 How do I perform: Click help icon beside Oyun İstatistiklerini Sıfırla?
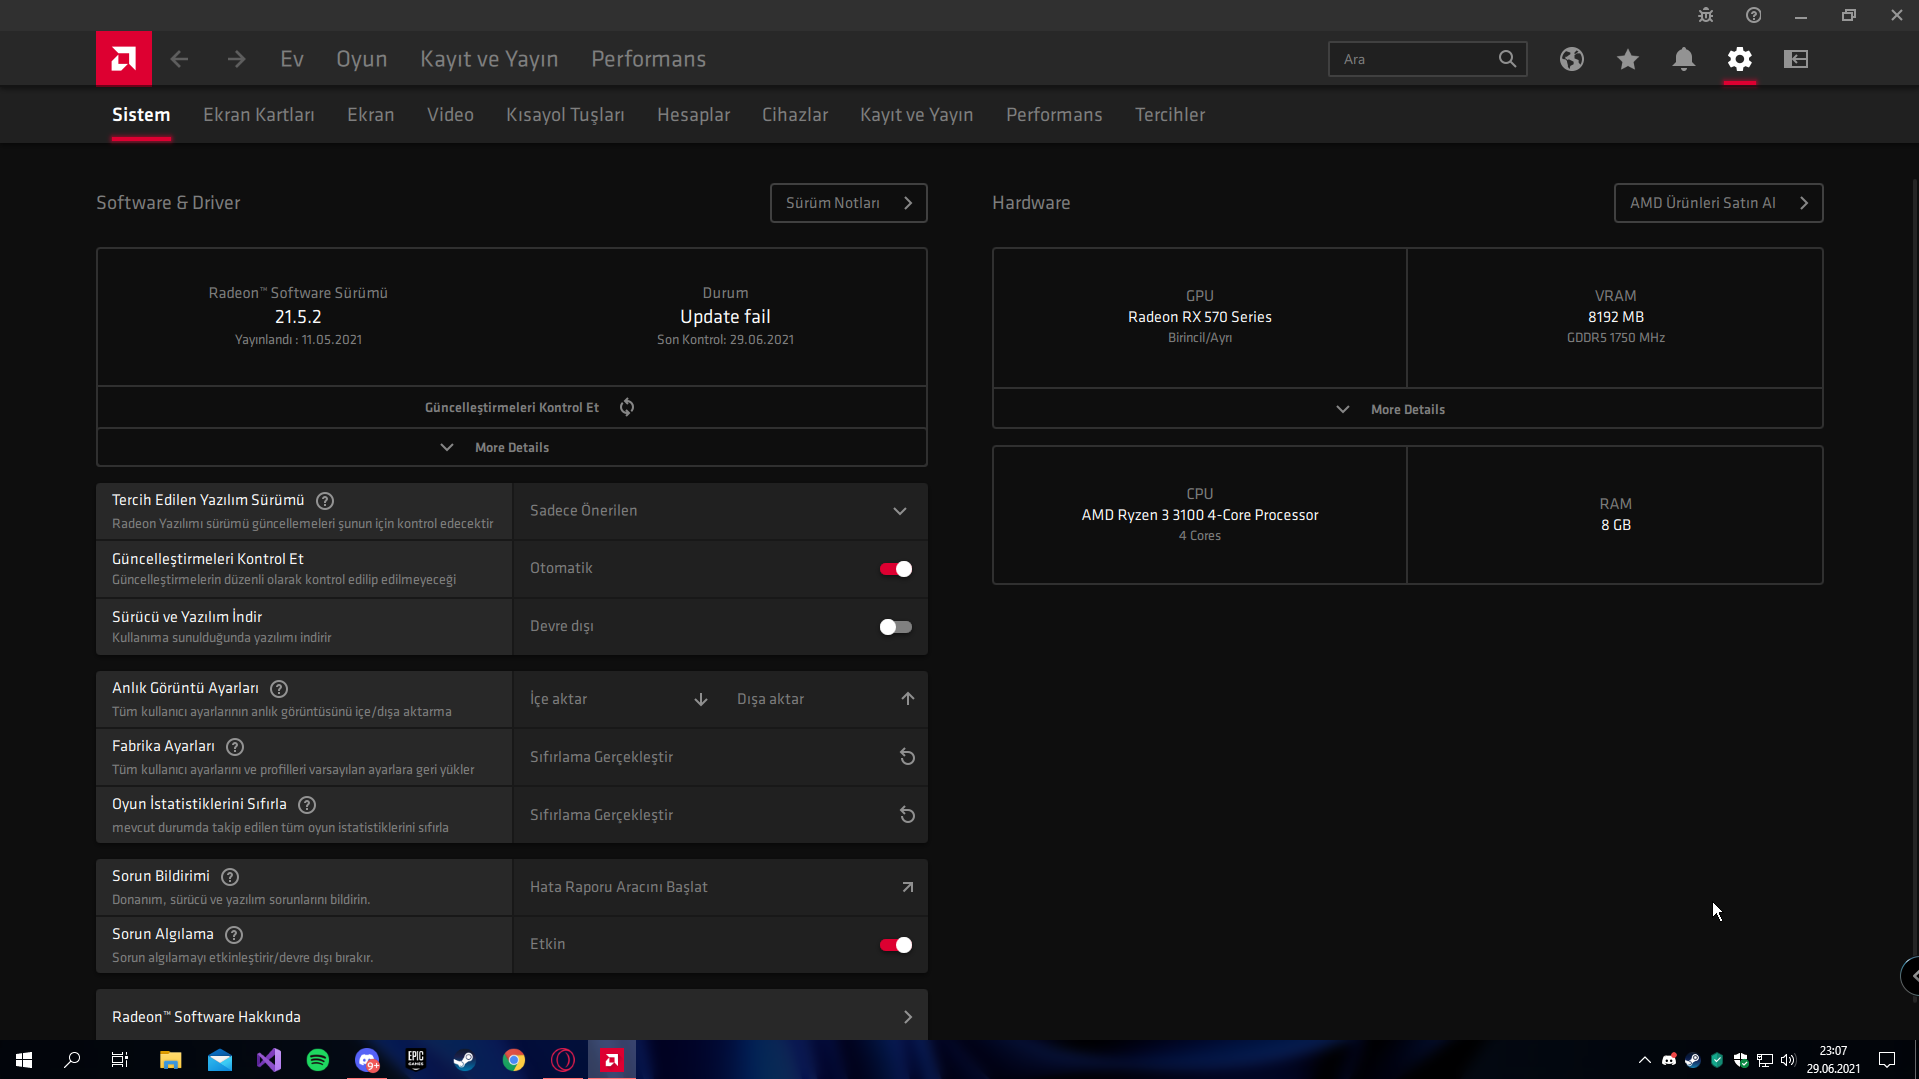[x=307, y=805]
